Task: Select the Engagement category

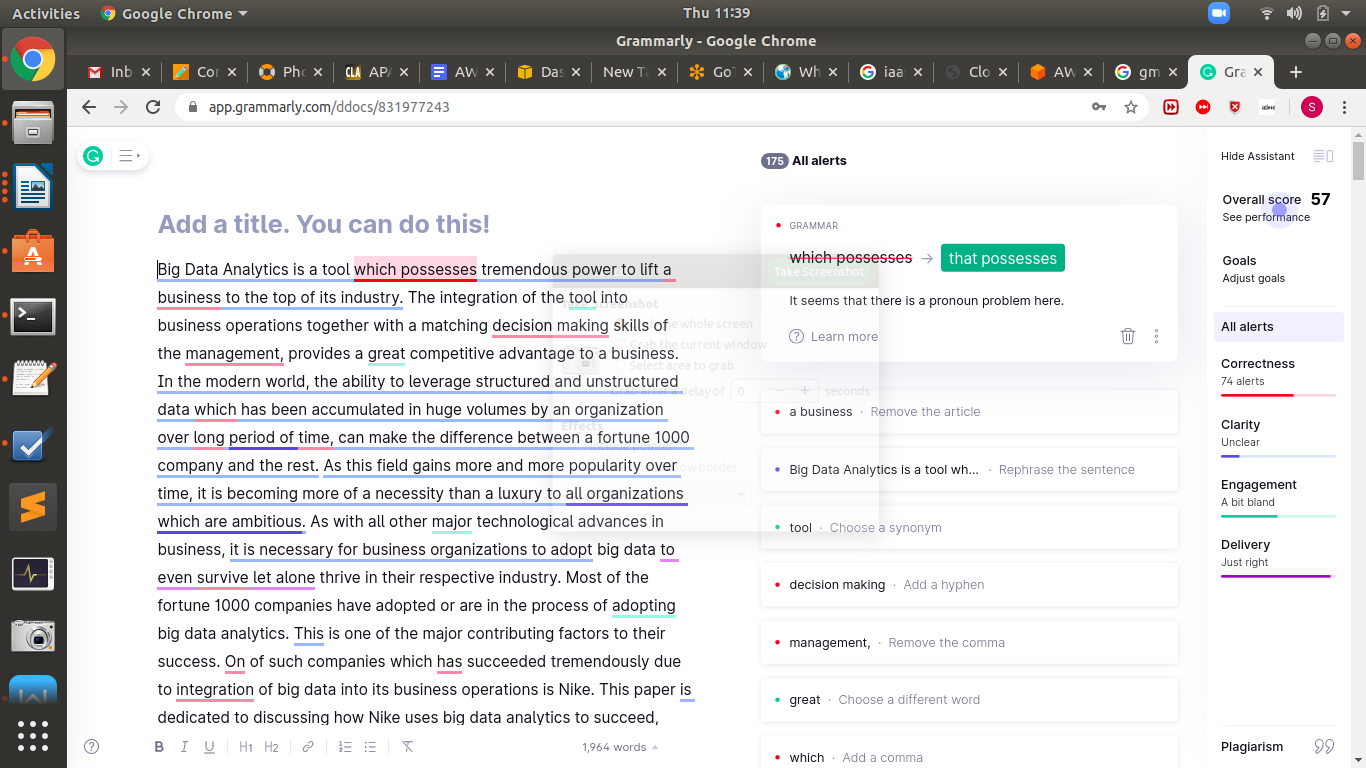Action: [x=1278, y=495]
